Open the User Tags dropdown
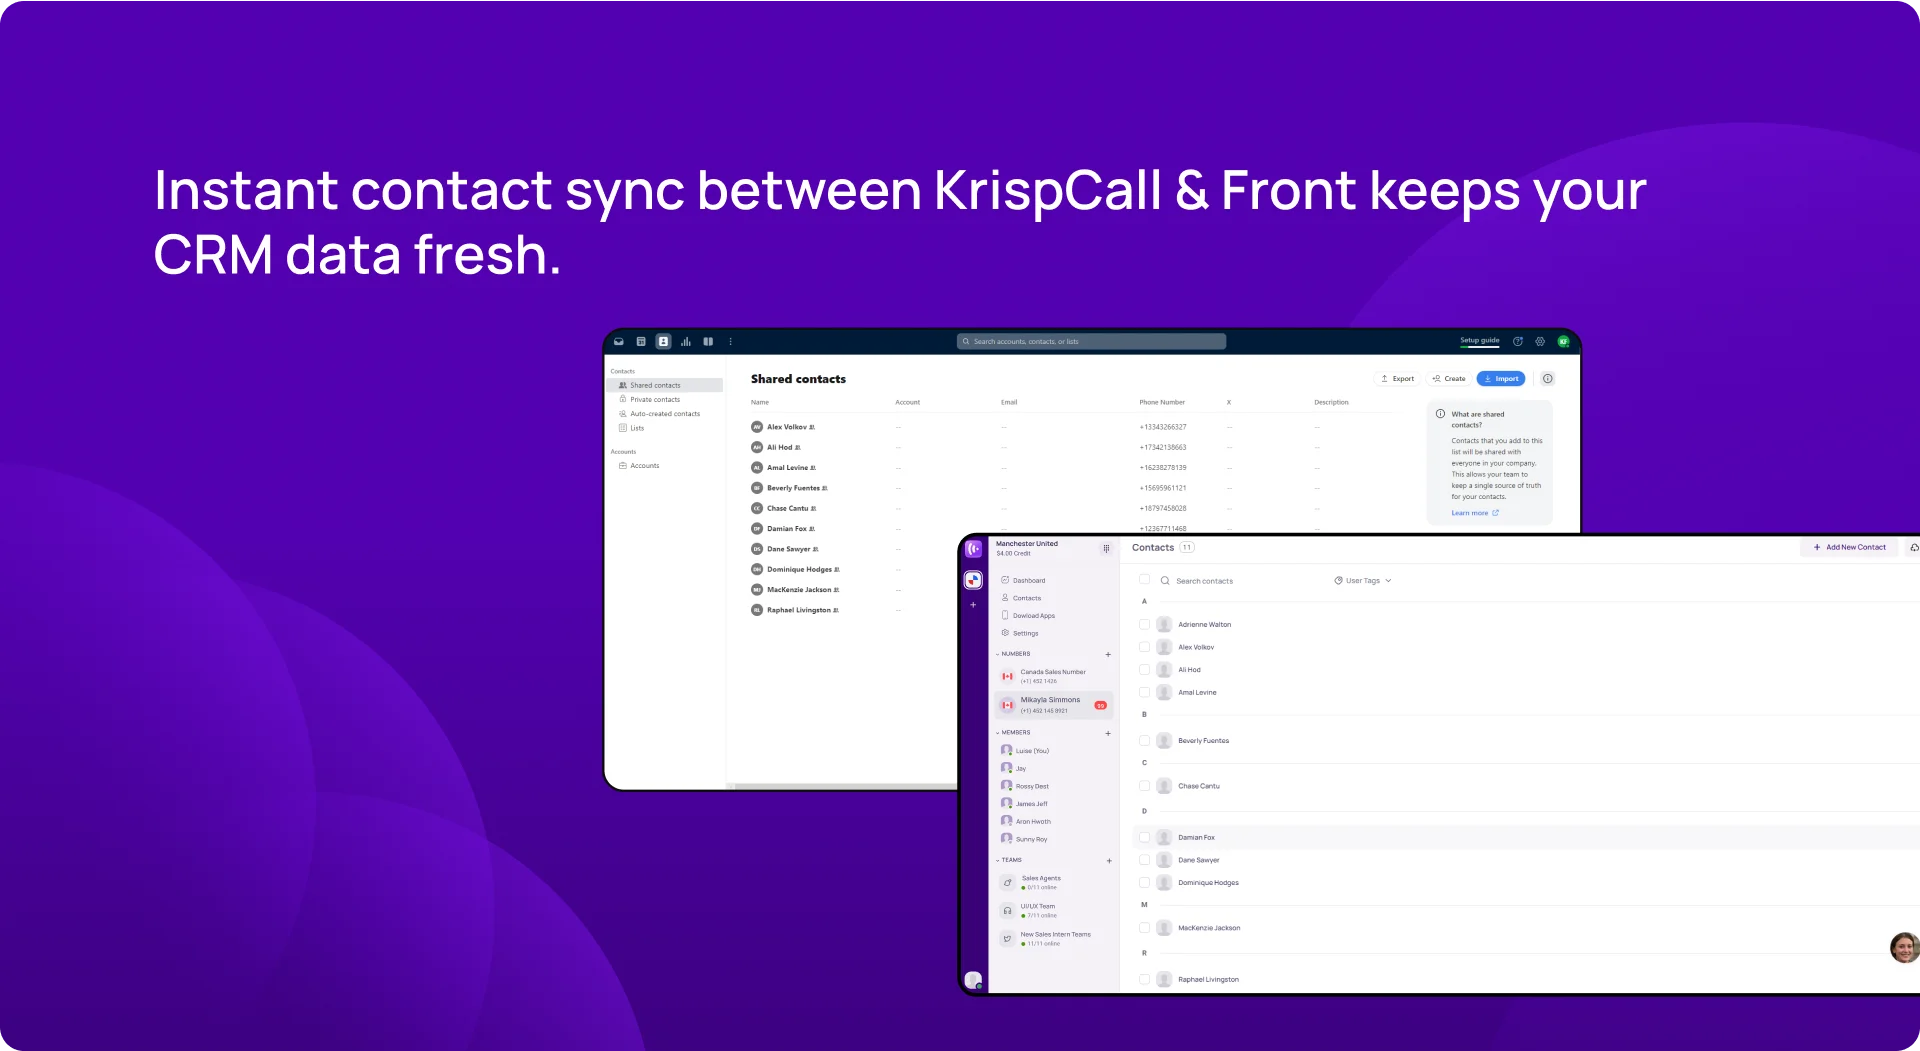 click(1363, 580)
